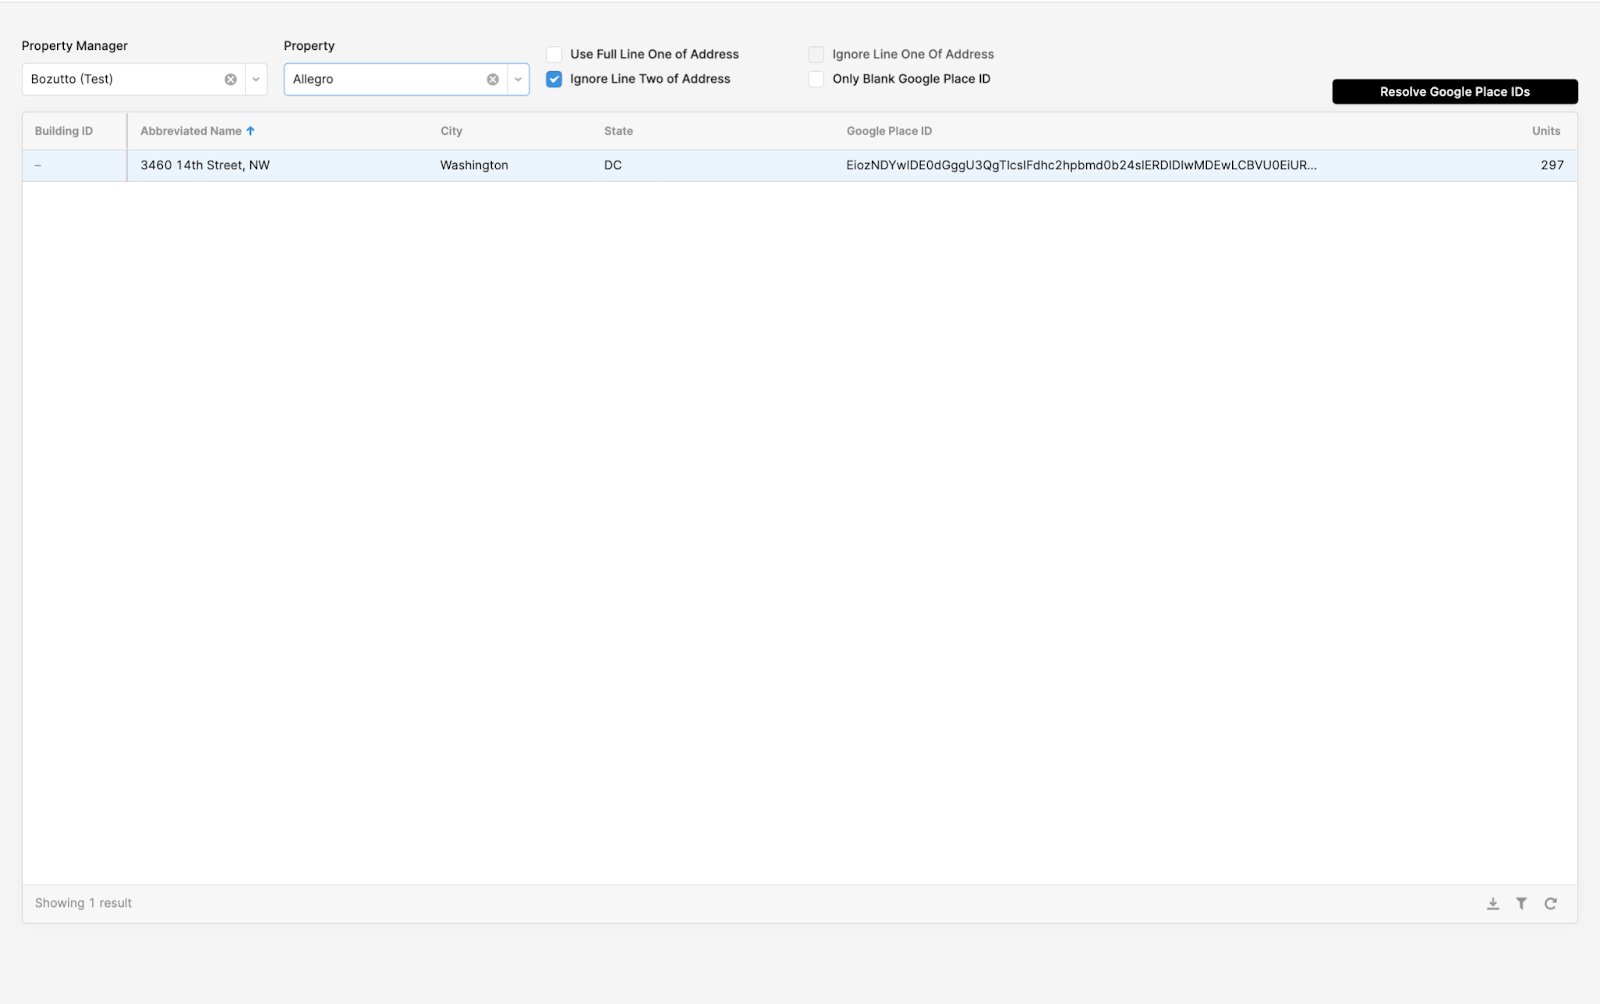Sort by Google Place ID column
Screen dimensions: 1600x1004
(889, 131)
